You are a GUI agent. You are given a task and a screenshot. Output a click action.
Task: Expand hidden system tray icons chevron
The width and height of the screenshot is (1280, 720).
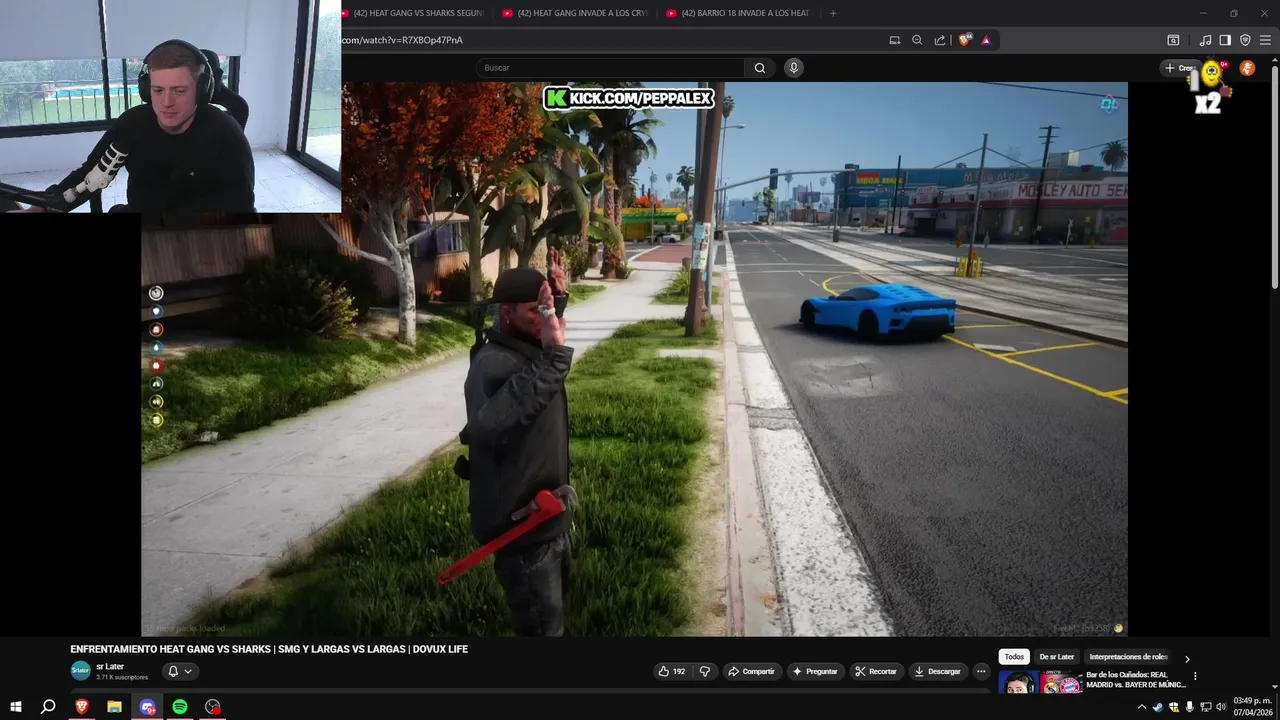tap(1142, 707)
